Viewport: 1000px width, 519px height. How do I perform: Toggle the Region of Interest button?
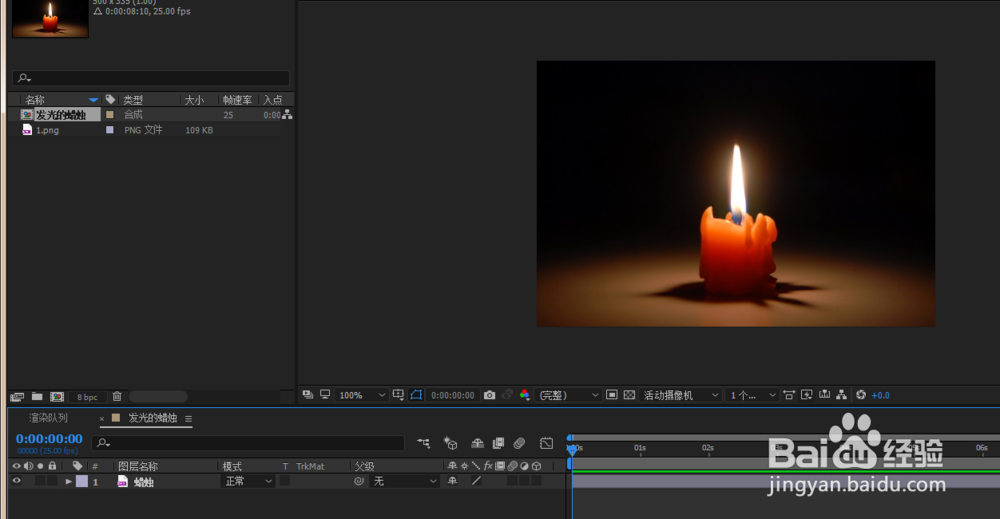point(612,395)
